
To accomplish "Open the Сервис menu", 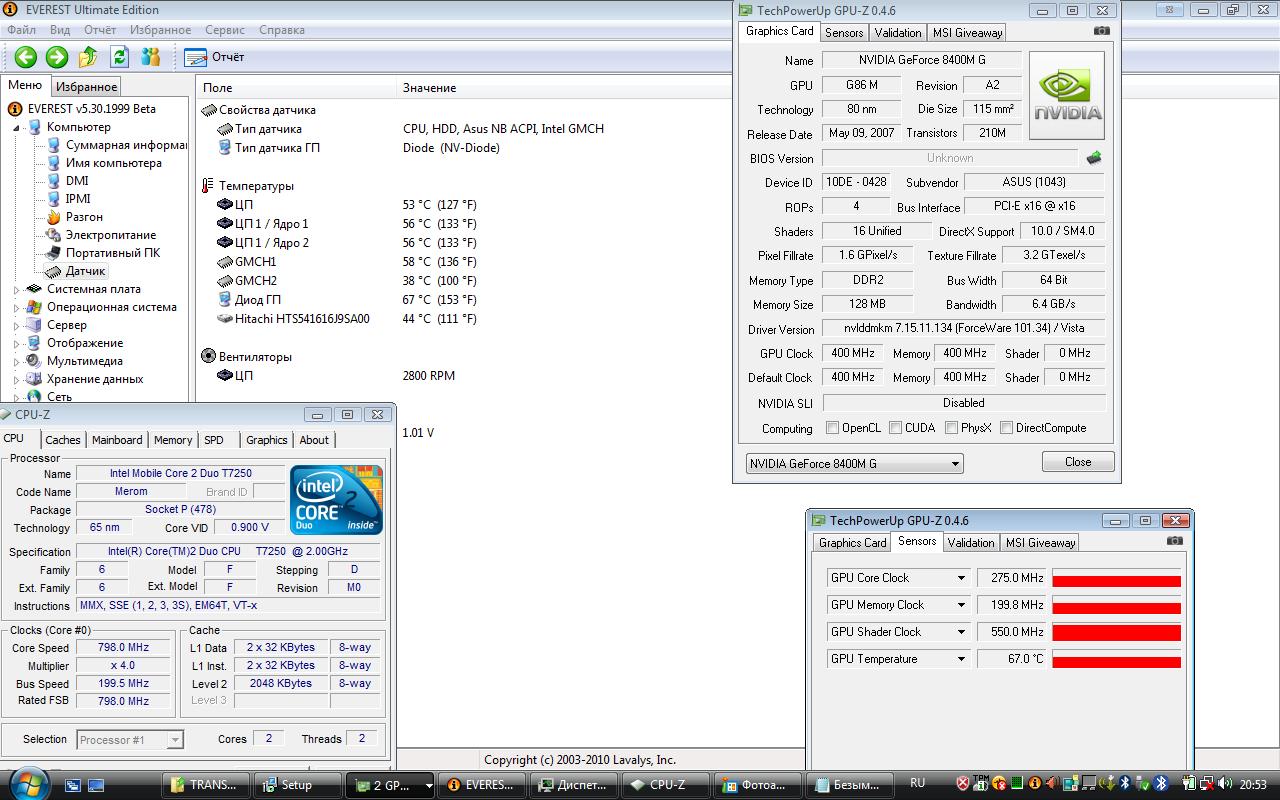I will point(224,30).
